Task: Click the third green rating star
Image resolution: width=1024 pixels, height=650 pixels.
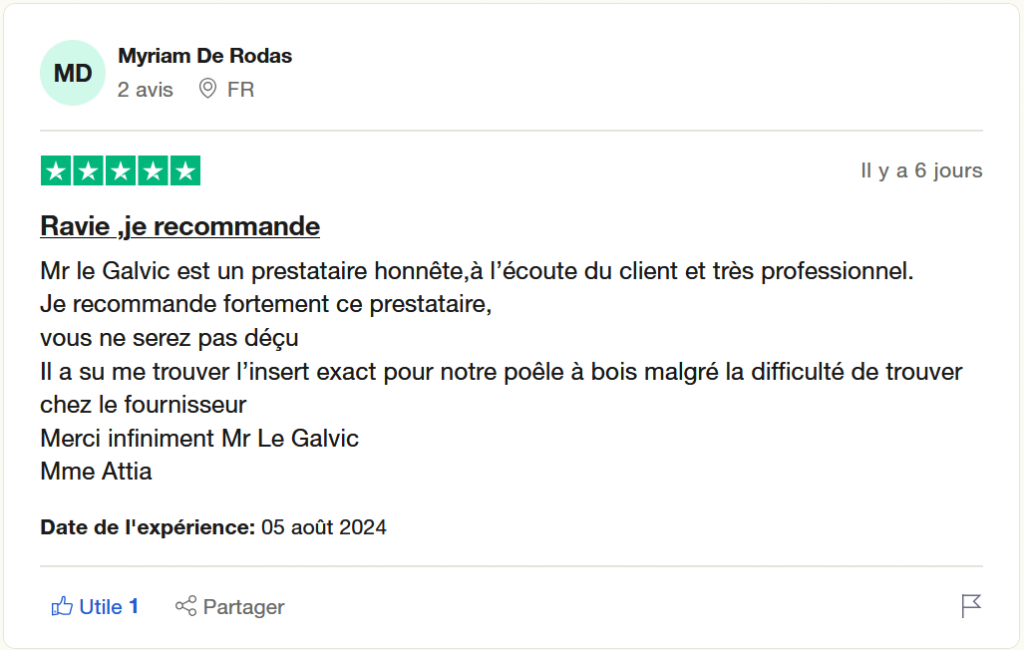Action: click(121, 171)
